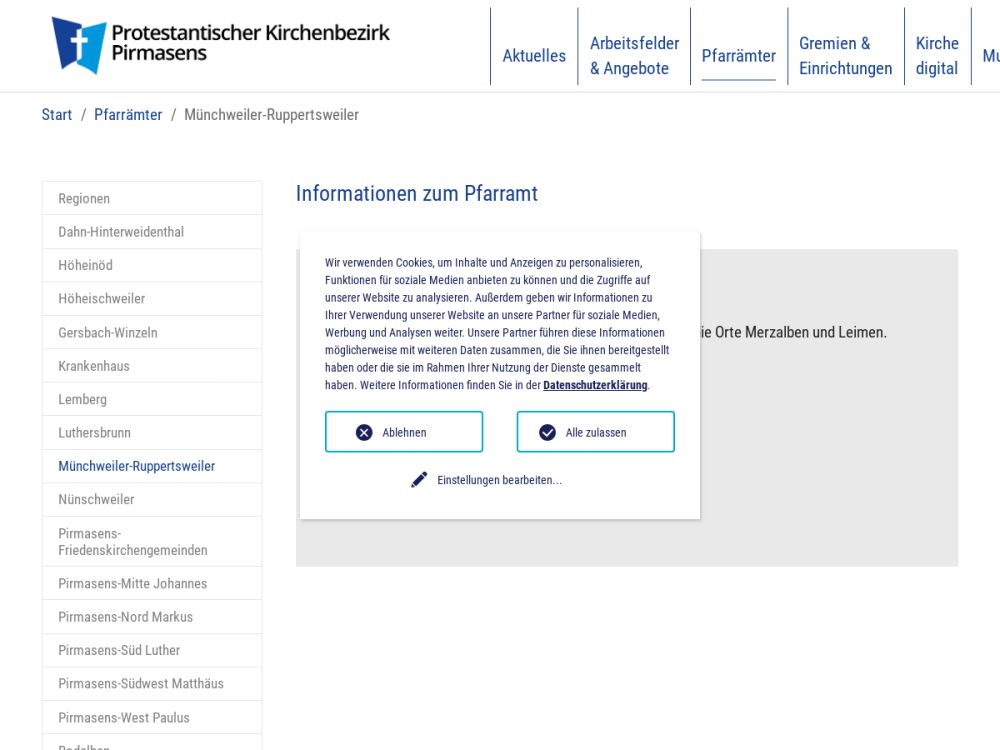Open the Aktuelles menu

click(x=534, y=56)
